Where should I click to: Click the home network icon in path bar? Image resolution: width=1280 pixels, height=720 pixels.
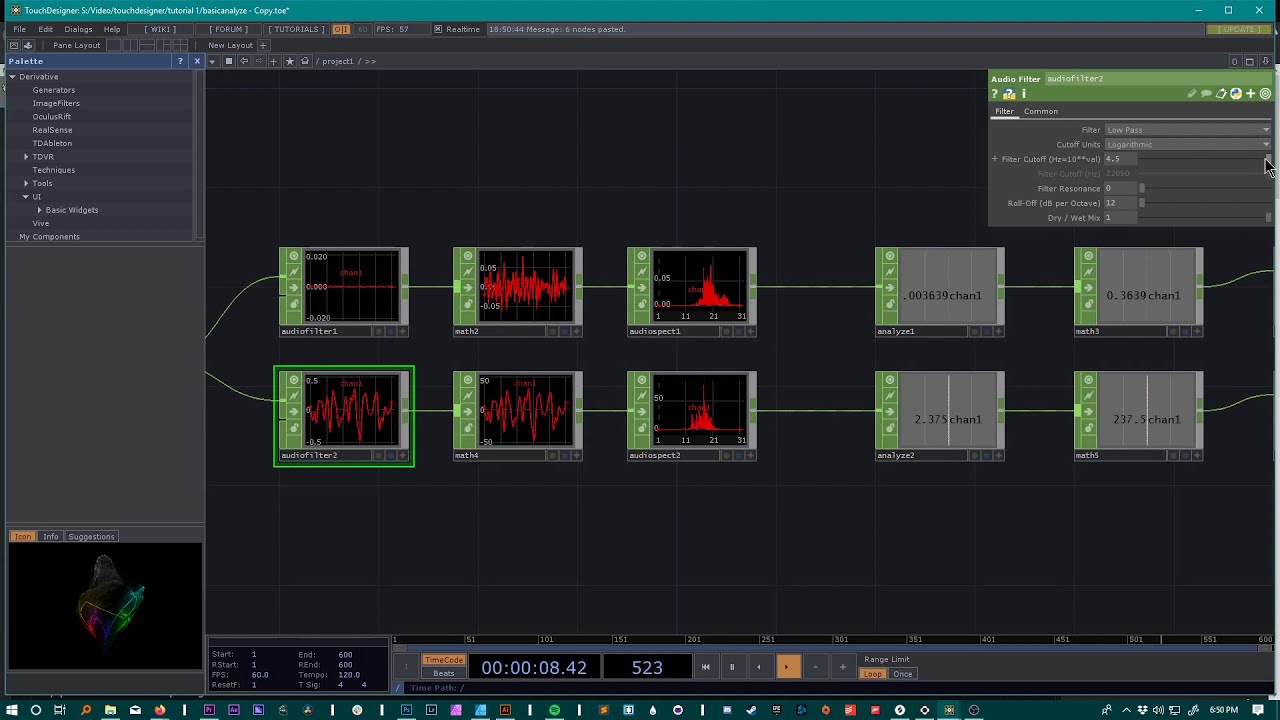click(x=304, y=61)
